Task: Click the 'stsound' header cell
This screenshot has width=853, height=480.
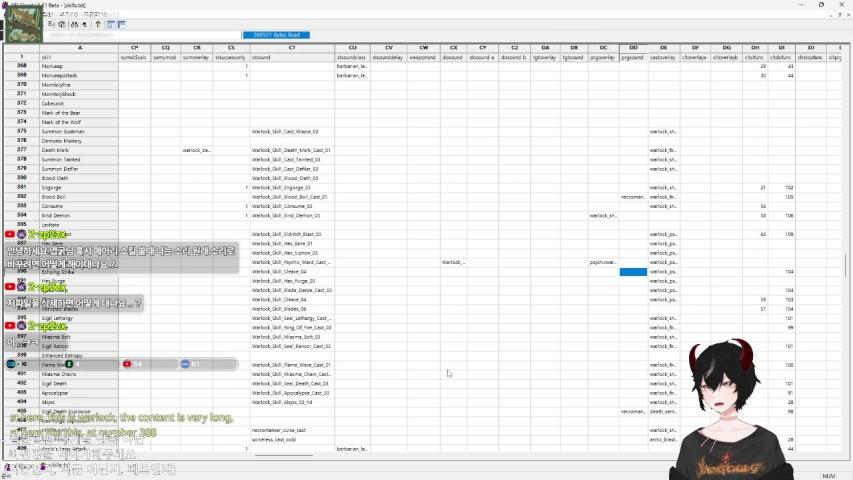Action: [x=292, y=57]
